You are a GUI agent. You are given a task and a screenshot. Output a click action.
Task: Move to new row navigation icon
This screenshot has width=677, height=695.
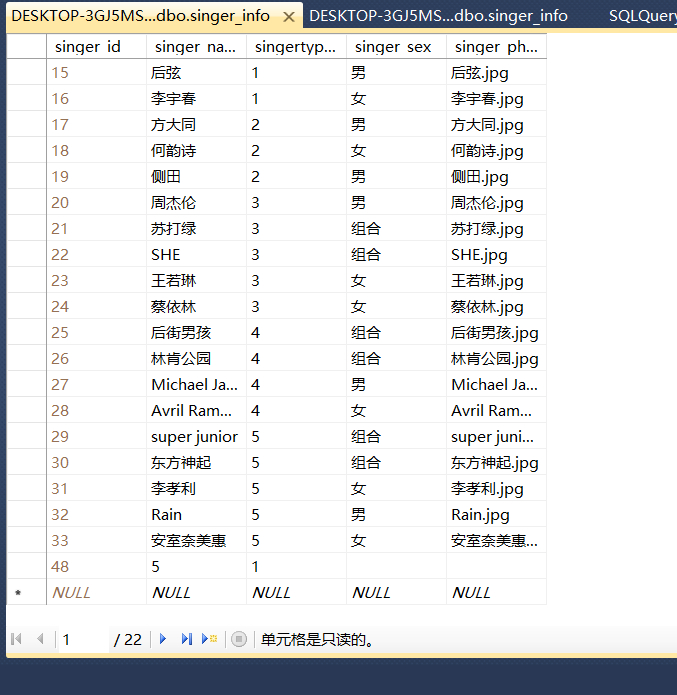click(x=209, y=639)
